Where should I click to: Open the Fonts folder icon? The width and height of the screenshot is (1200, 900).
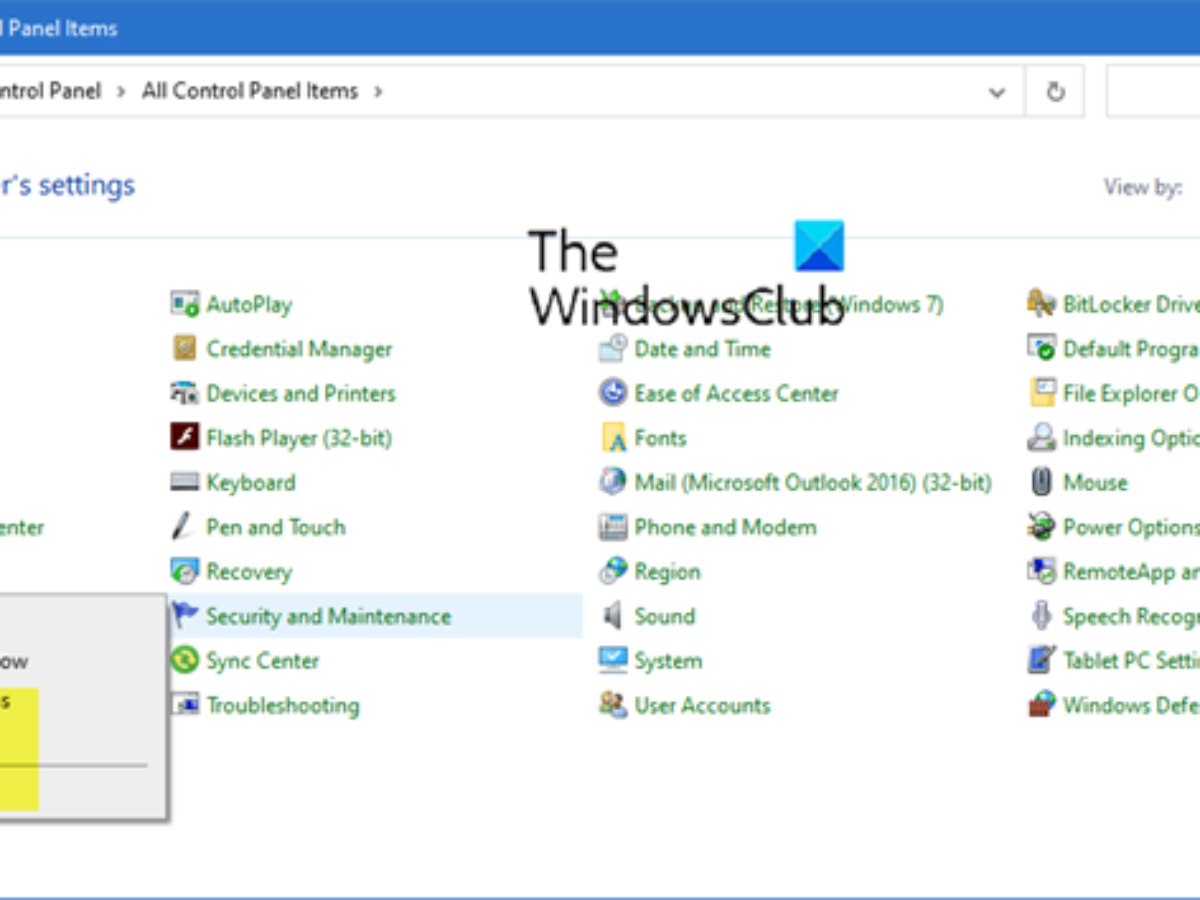pos(612,438)
